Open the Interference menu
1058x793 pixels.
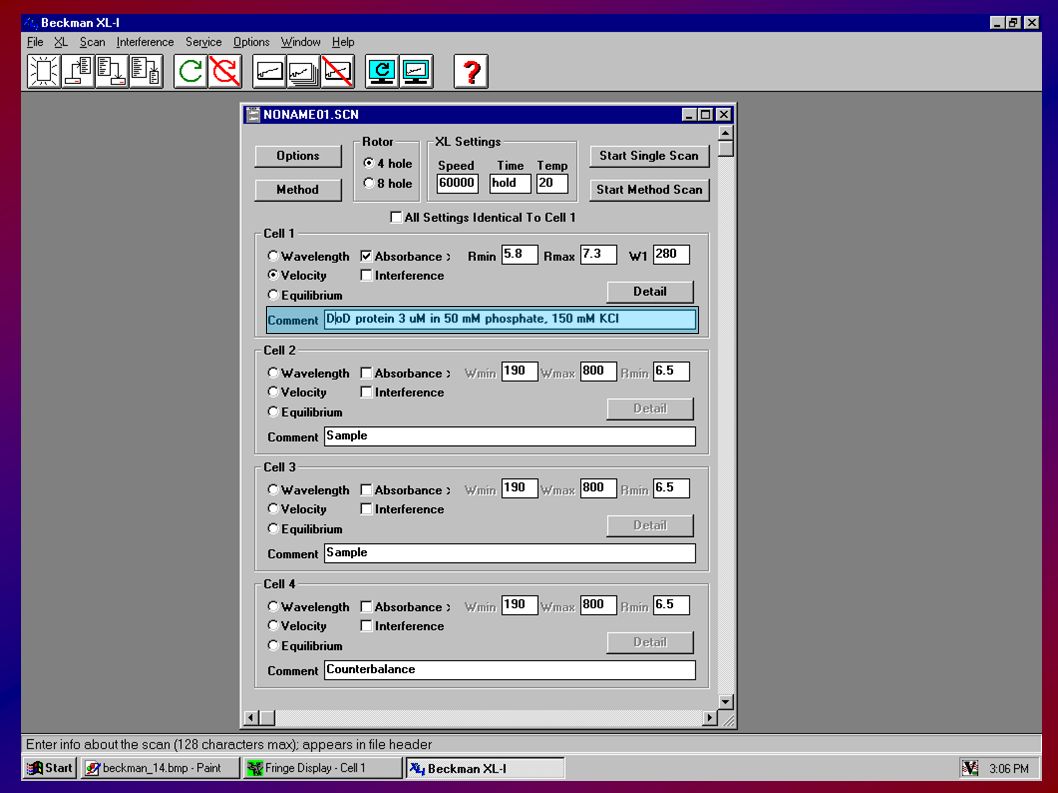point(145,42)
